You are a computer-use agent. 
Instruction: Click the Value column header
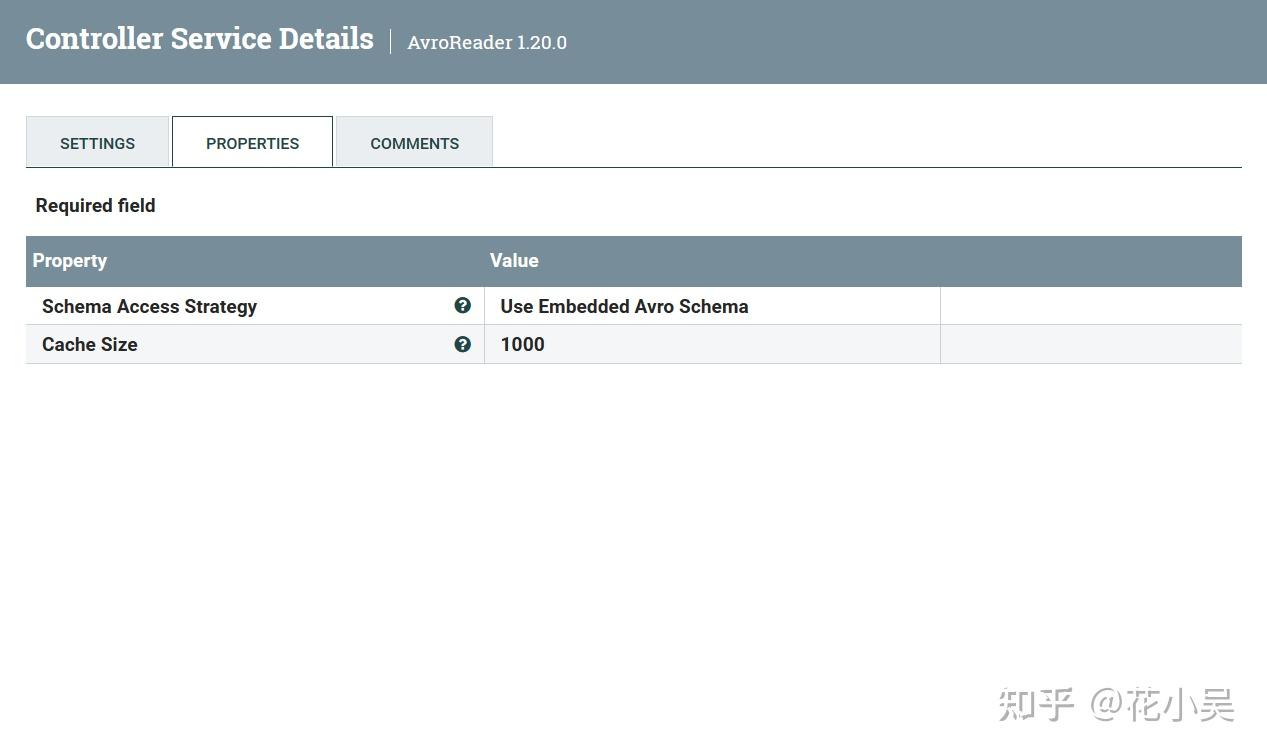[x=514, y=260]
